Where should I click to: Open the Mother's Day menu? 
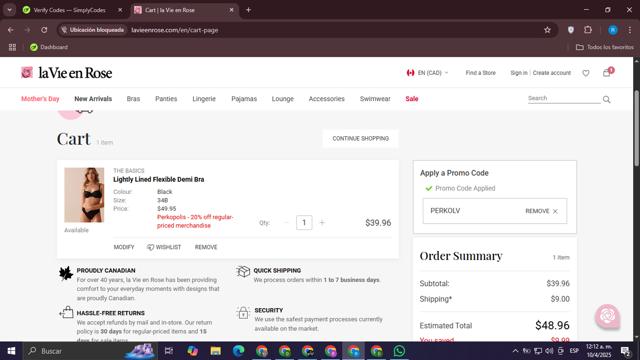tap(40, 99)
